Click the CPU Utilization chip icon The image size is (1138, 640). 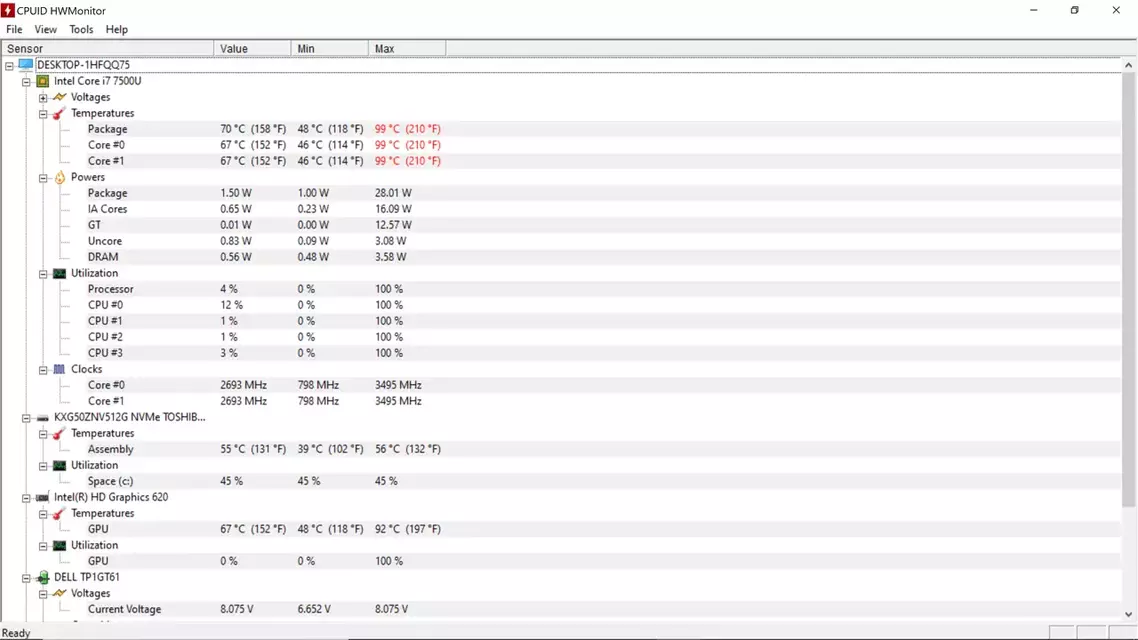[x=60, y=273]
